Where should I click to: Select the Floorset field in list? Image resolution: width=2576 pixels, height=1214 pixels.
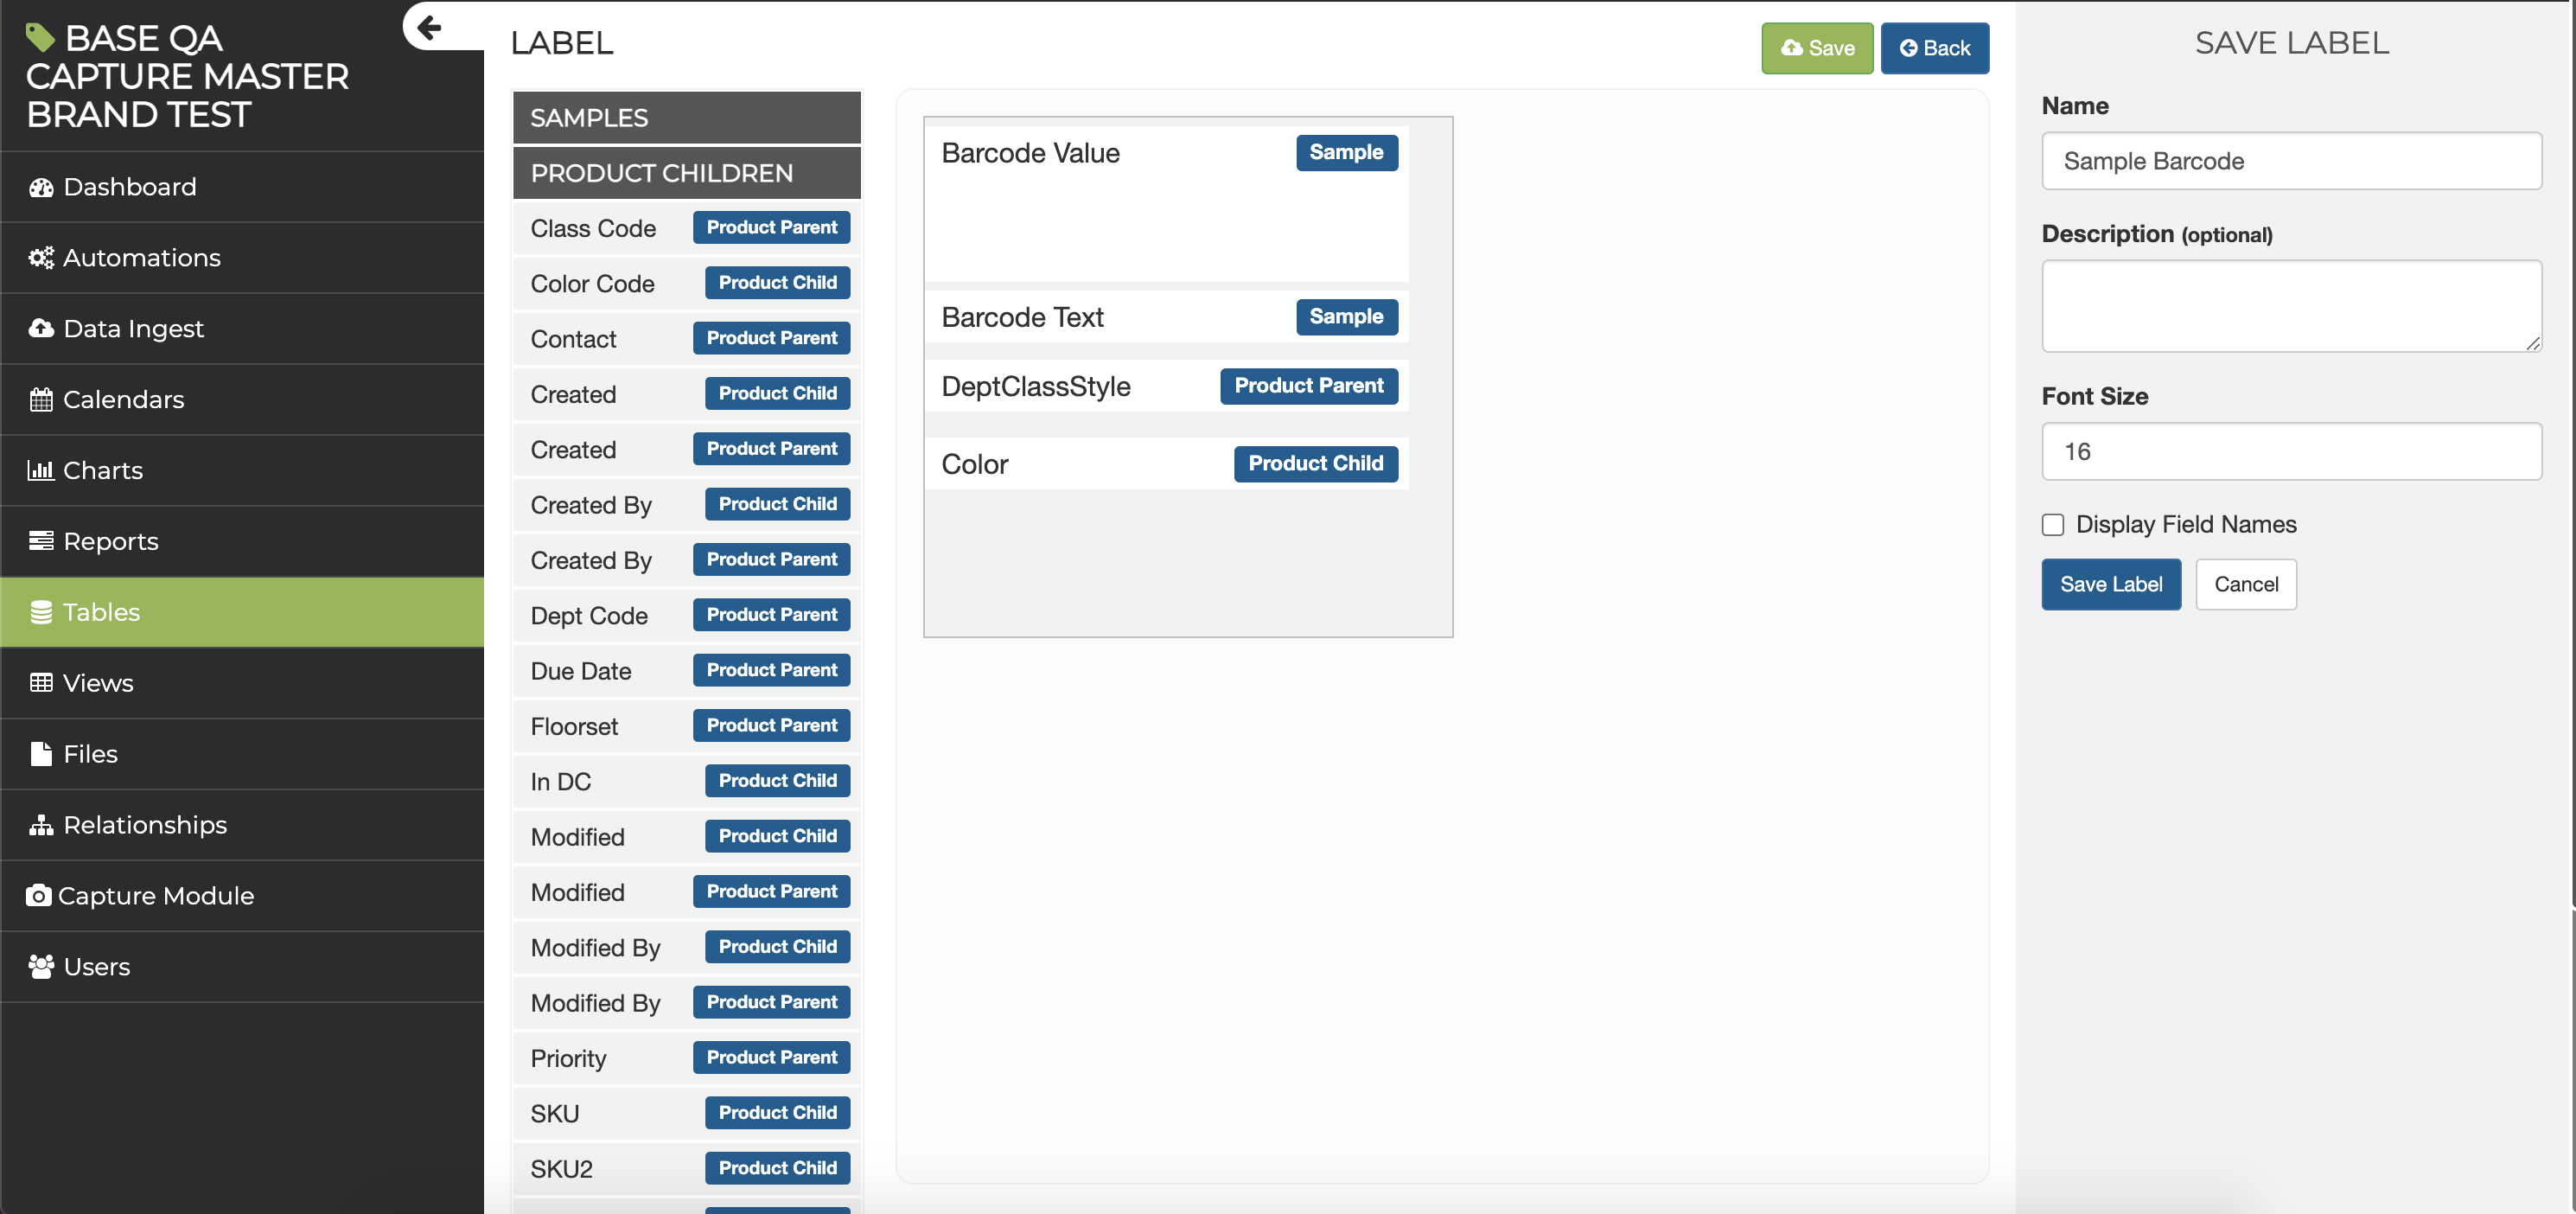click(x=574, y=726)
